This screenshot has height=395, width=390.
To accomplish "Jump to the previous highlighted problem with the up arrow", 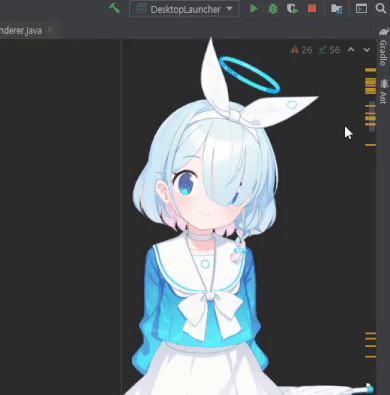I will [x=351, y=50].
